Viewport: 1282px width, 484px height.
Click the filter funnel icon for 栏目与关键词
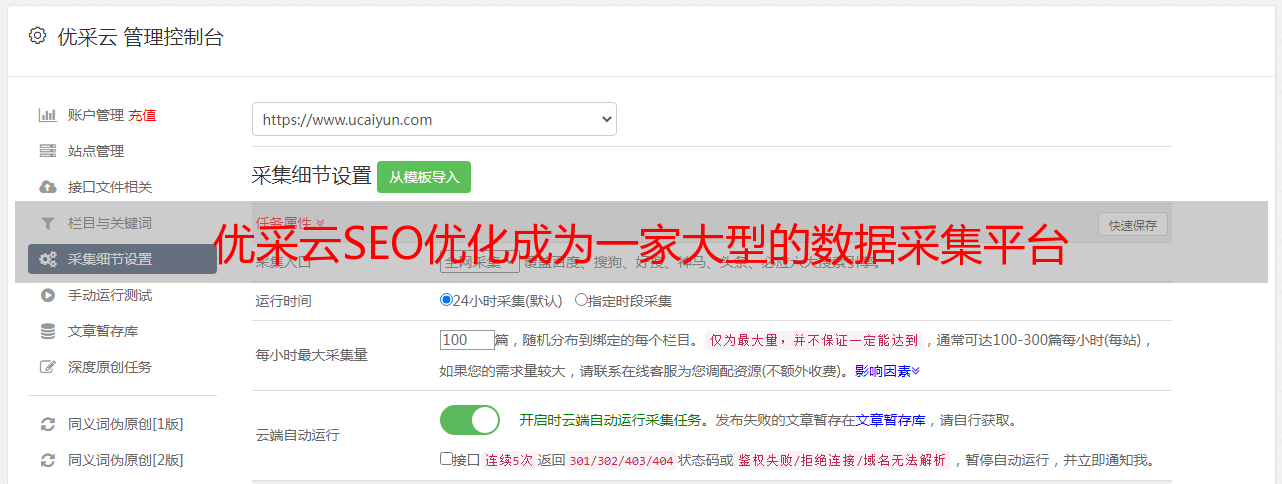(x=47, y=223)
